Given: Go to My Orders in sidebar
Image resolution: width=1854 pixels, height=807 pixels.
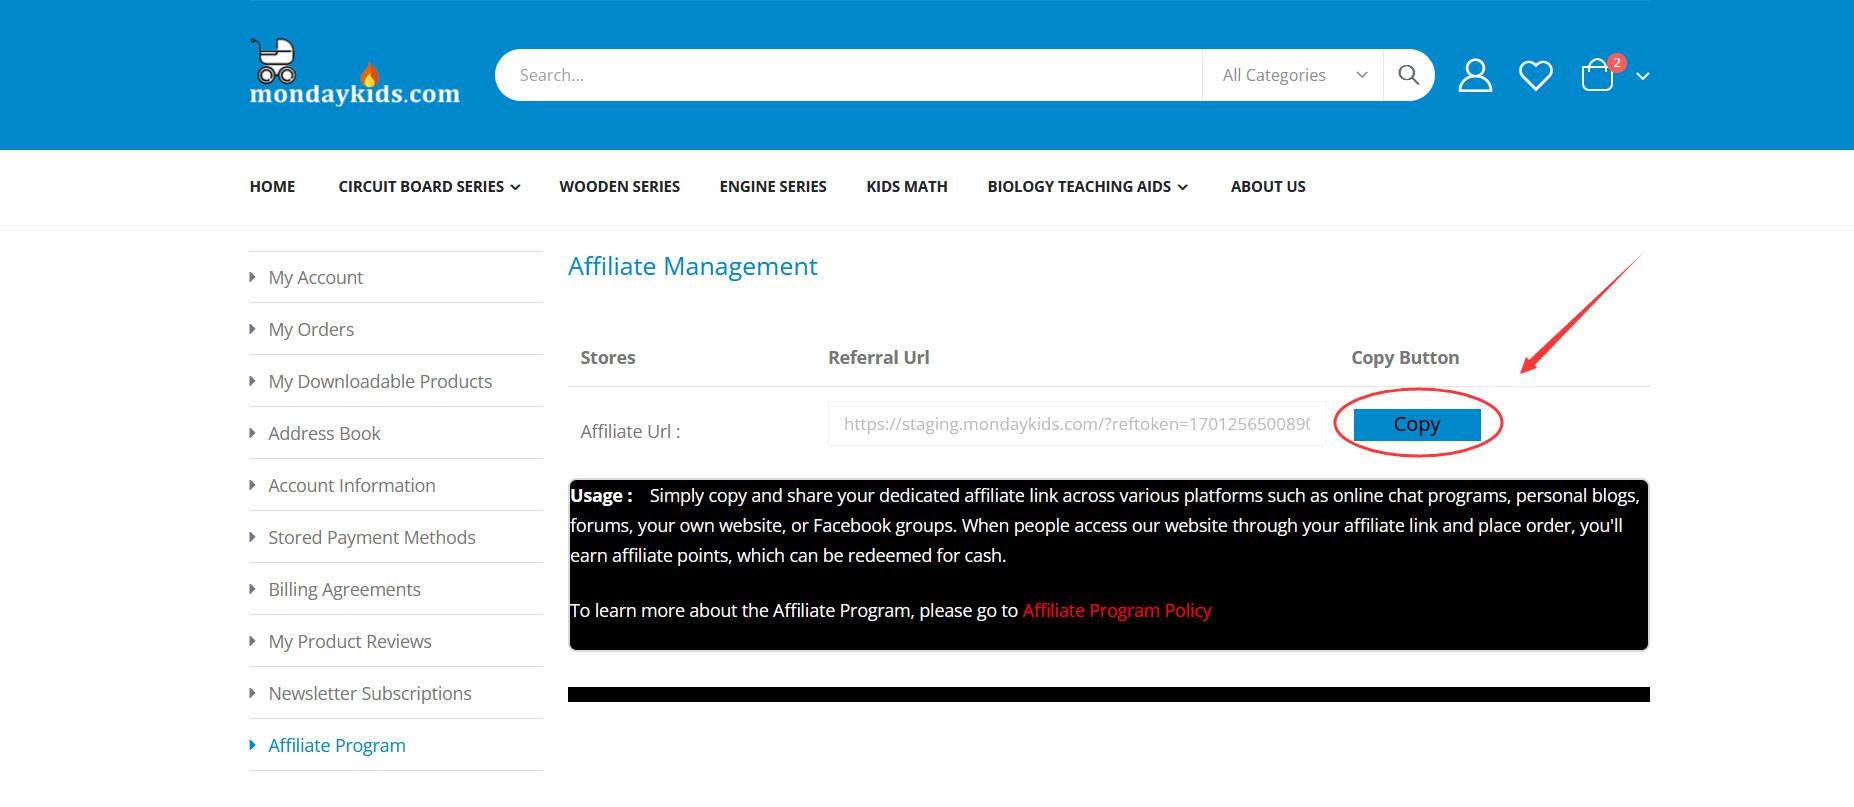Looking at the screenshot, I should [311, 329].
